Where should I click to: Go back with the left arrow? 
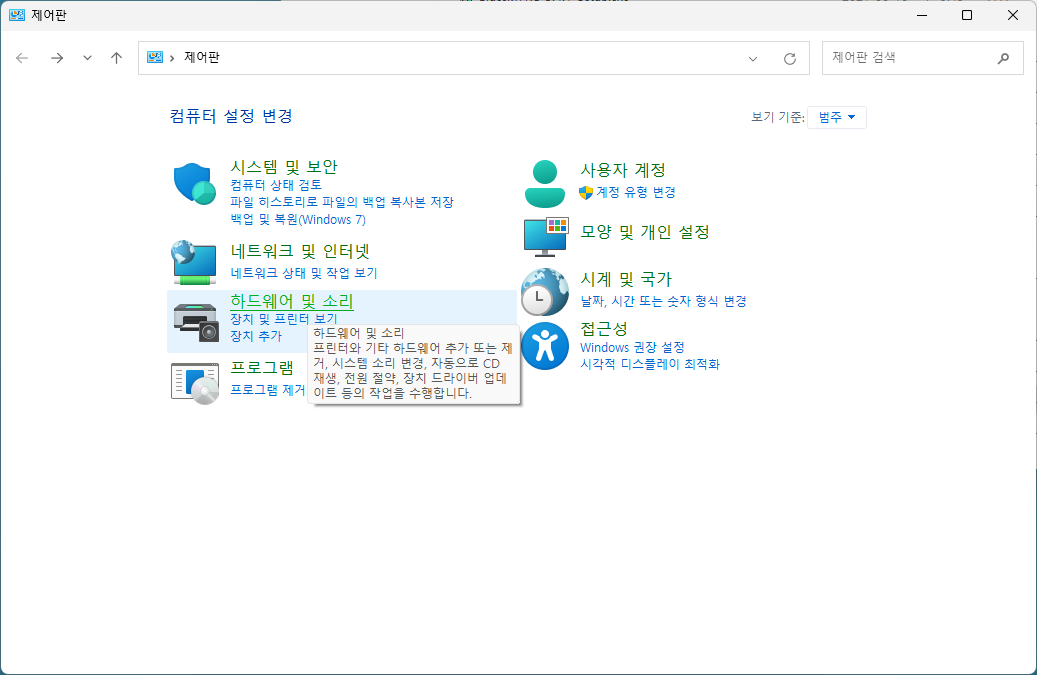pos(22,58)
